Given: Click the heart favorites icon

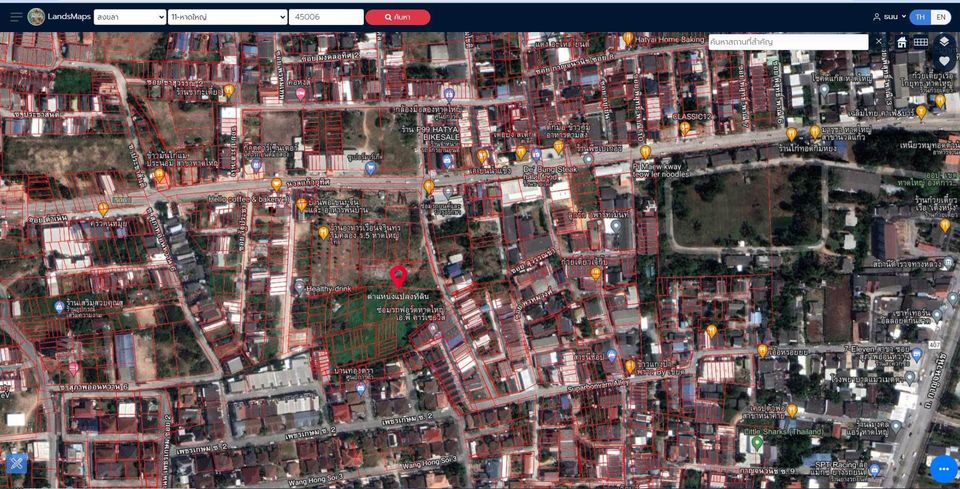Looking at the screenshot, I should click(944, 61).
